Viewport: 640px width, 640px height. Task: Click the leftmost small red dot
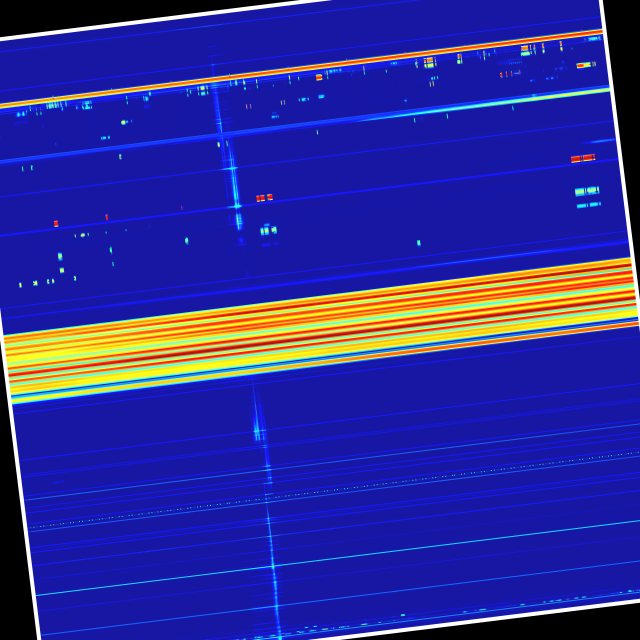pyautogui.click(x=56, y=223)
